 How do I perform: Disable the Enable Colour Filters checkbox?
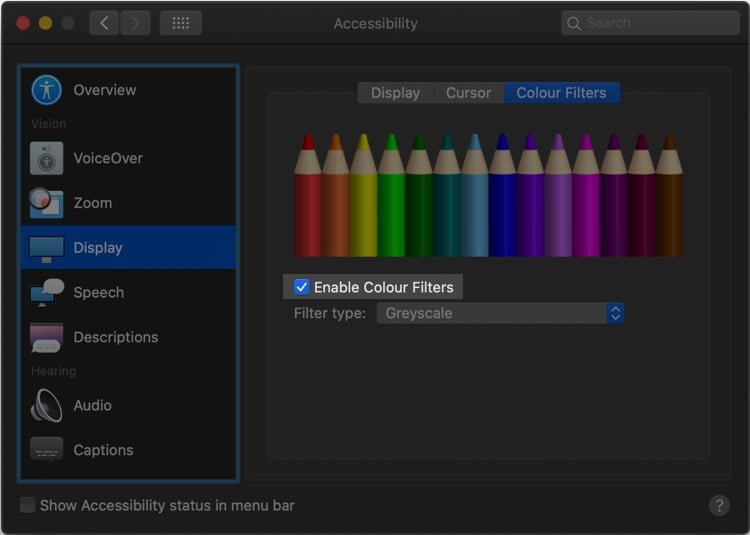(301, 287)
